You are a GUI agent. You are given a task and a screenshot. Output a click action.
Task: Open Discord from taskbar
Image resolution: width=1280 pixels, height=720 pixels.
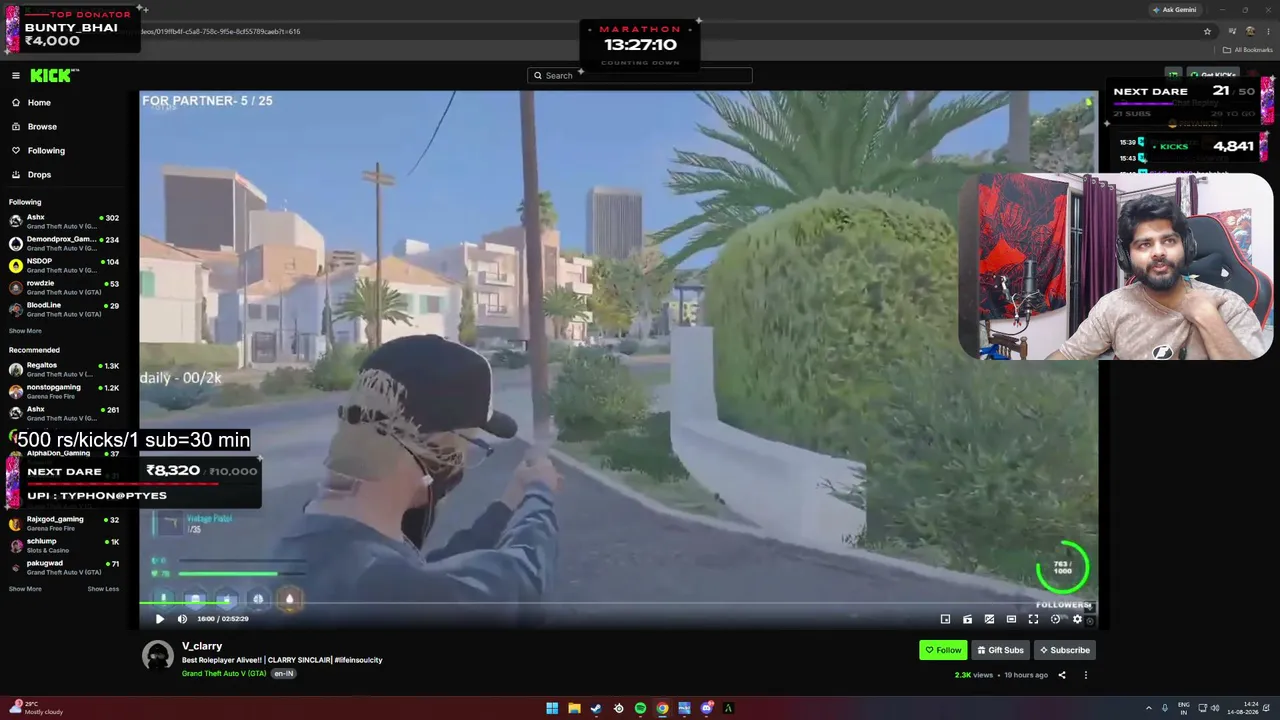pyautogui.click(x=706, y=709)
